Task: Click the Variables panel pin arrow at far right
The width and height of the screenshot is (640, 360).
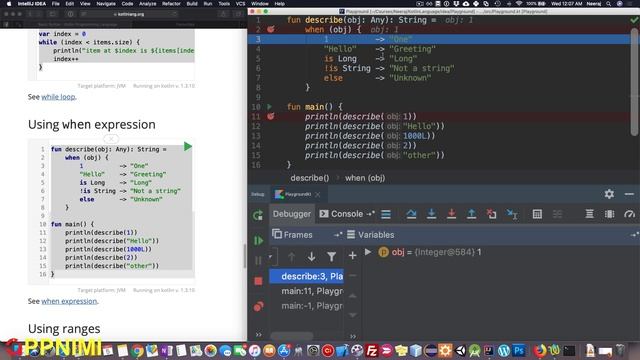Action: tap(634, 235)
